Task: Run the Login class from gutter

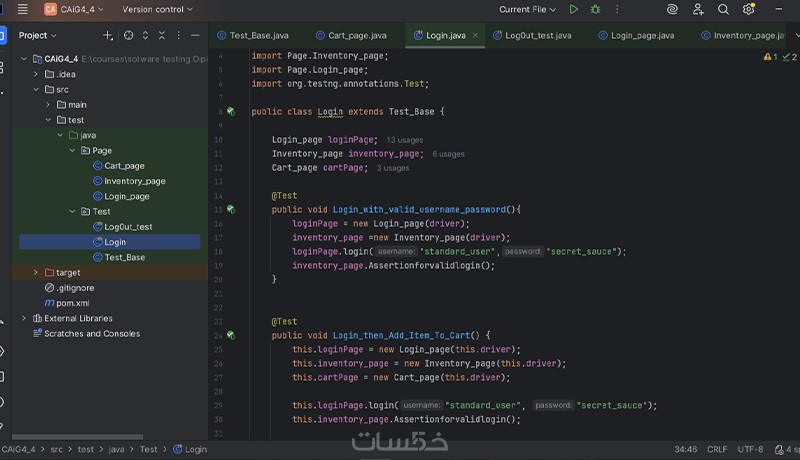Action: point(231,112)
